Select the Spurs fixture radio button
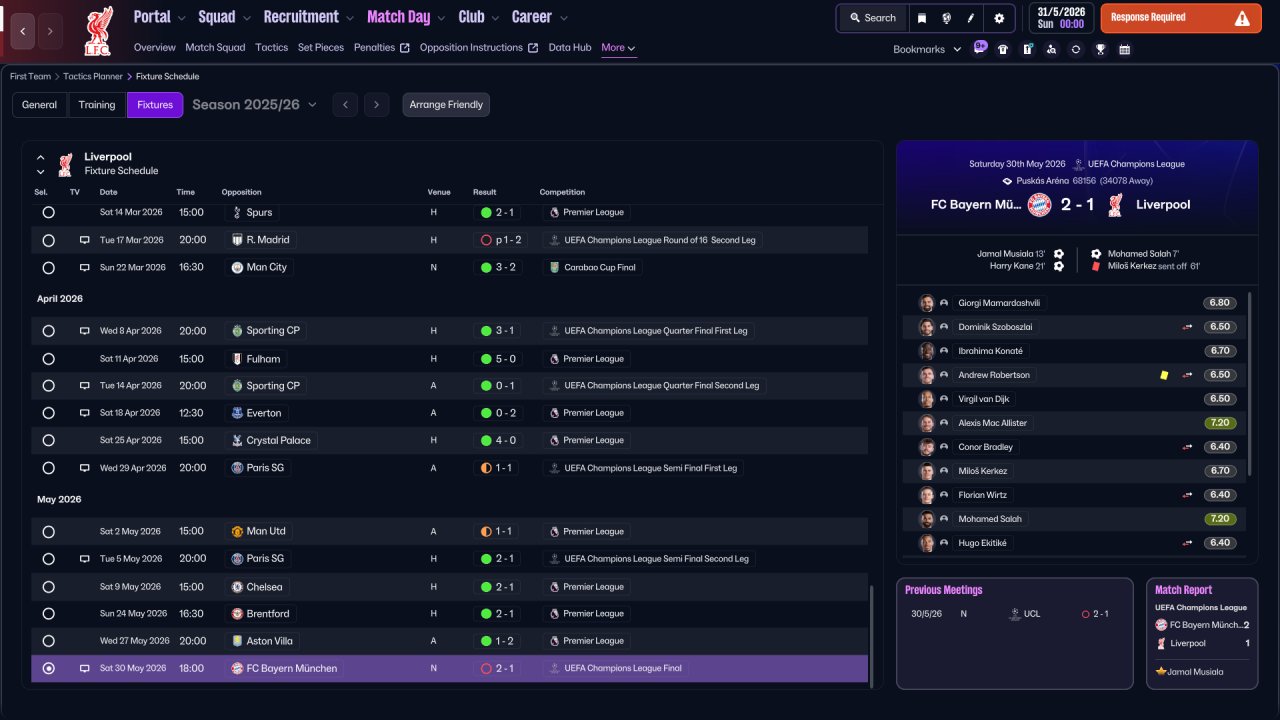Screen dimensions: 1280x720 48,212
